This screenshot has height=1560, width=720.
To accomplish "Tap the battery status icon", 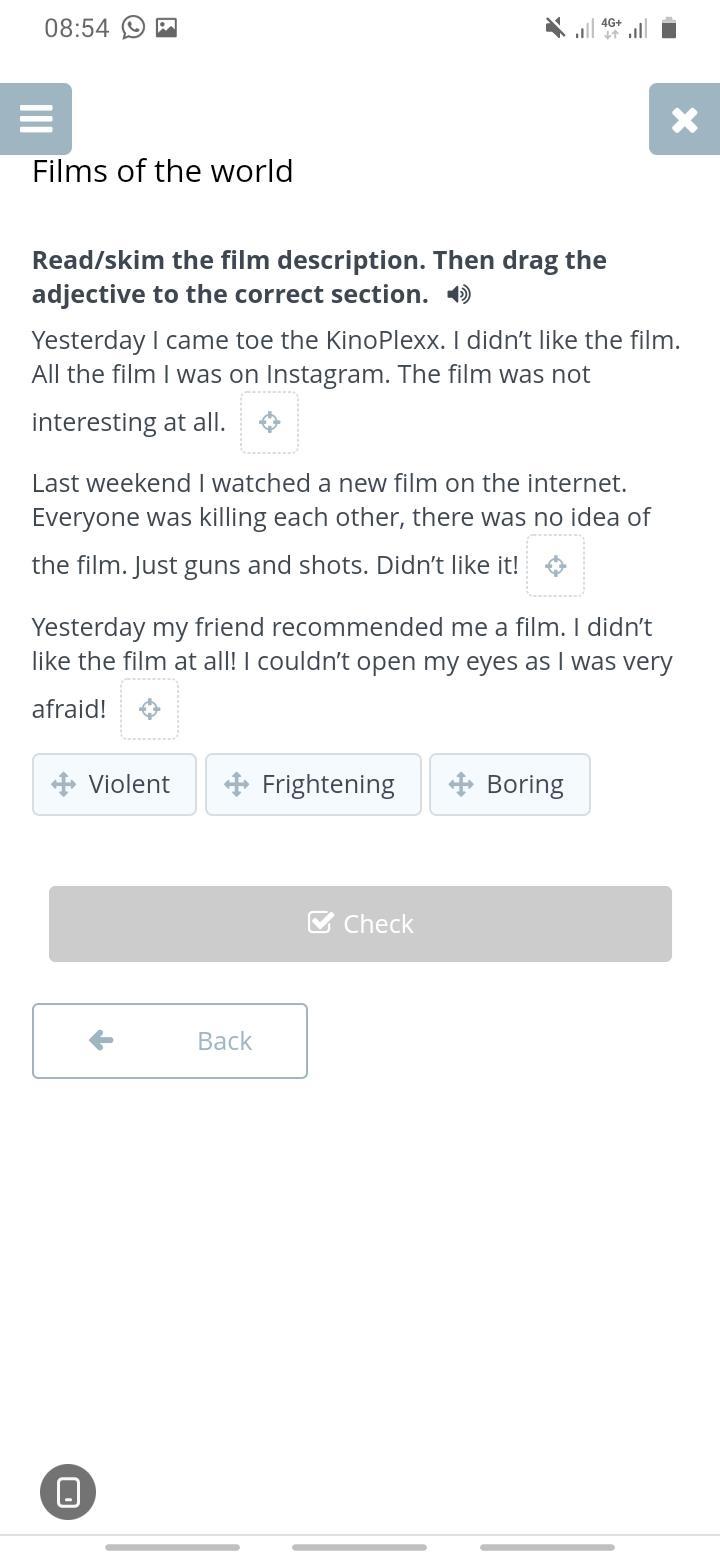I will click(669, 28).
